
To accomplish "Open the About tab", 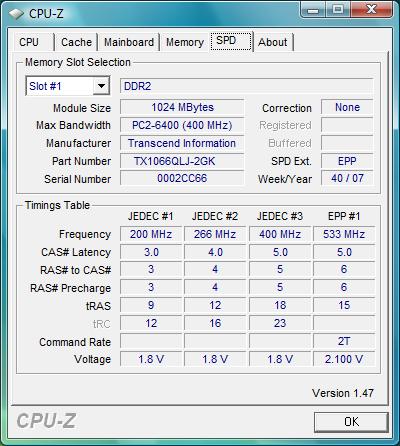I will click(273, 42).
